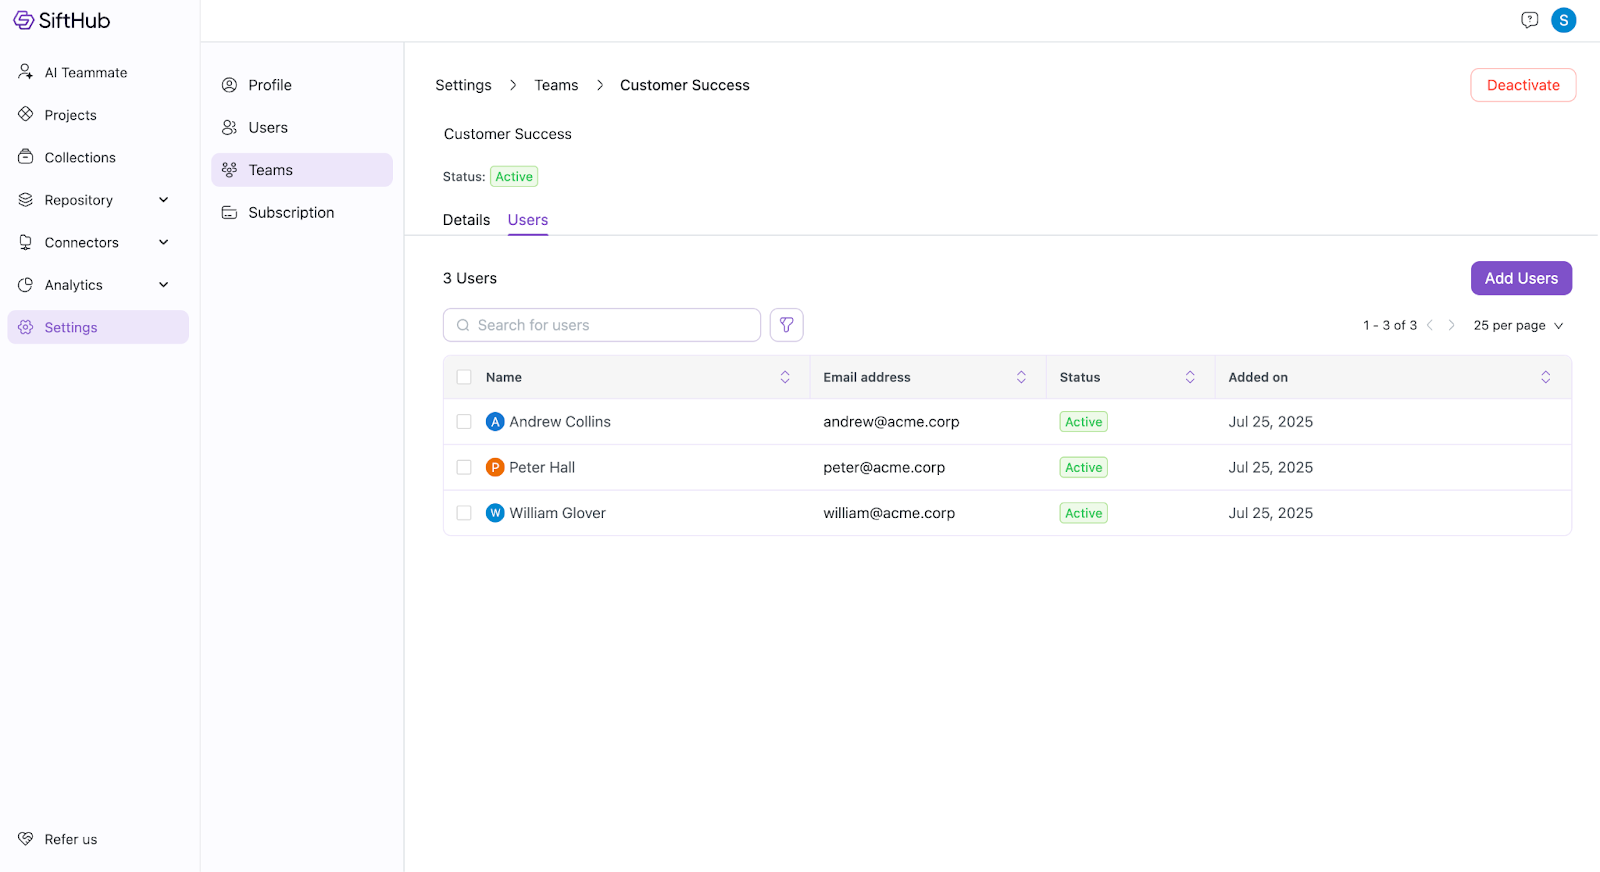
Task: Switch to the Details tab
Action: click(x=466, y=220)
